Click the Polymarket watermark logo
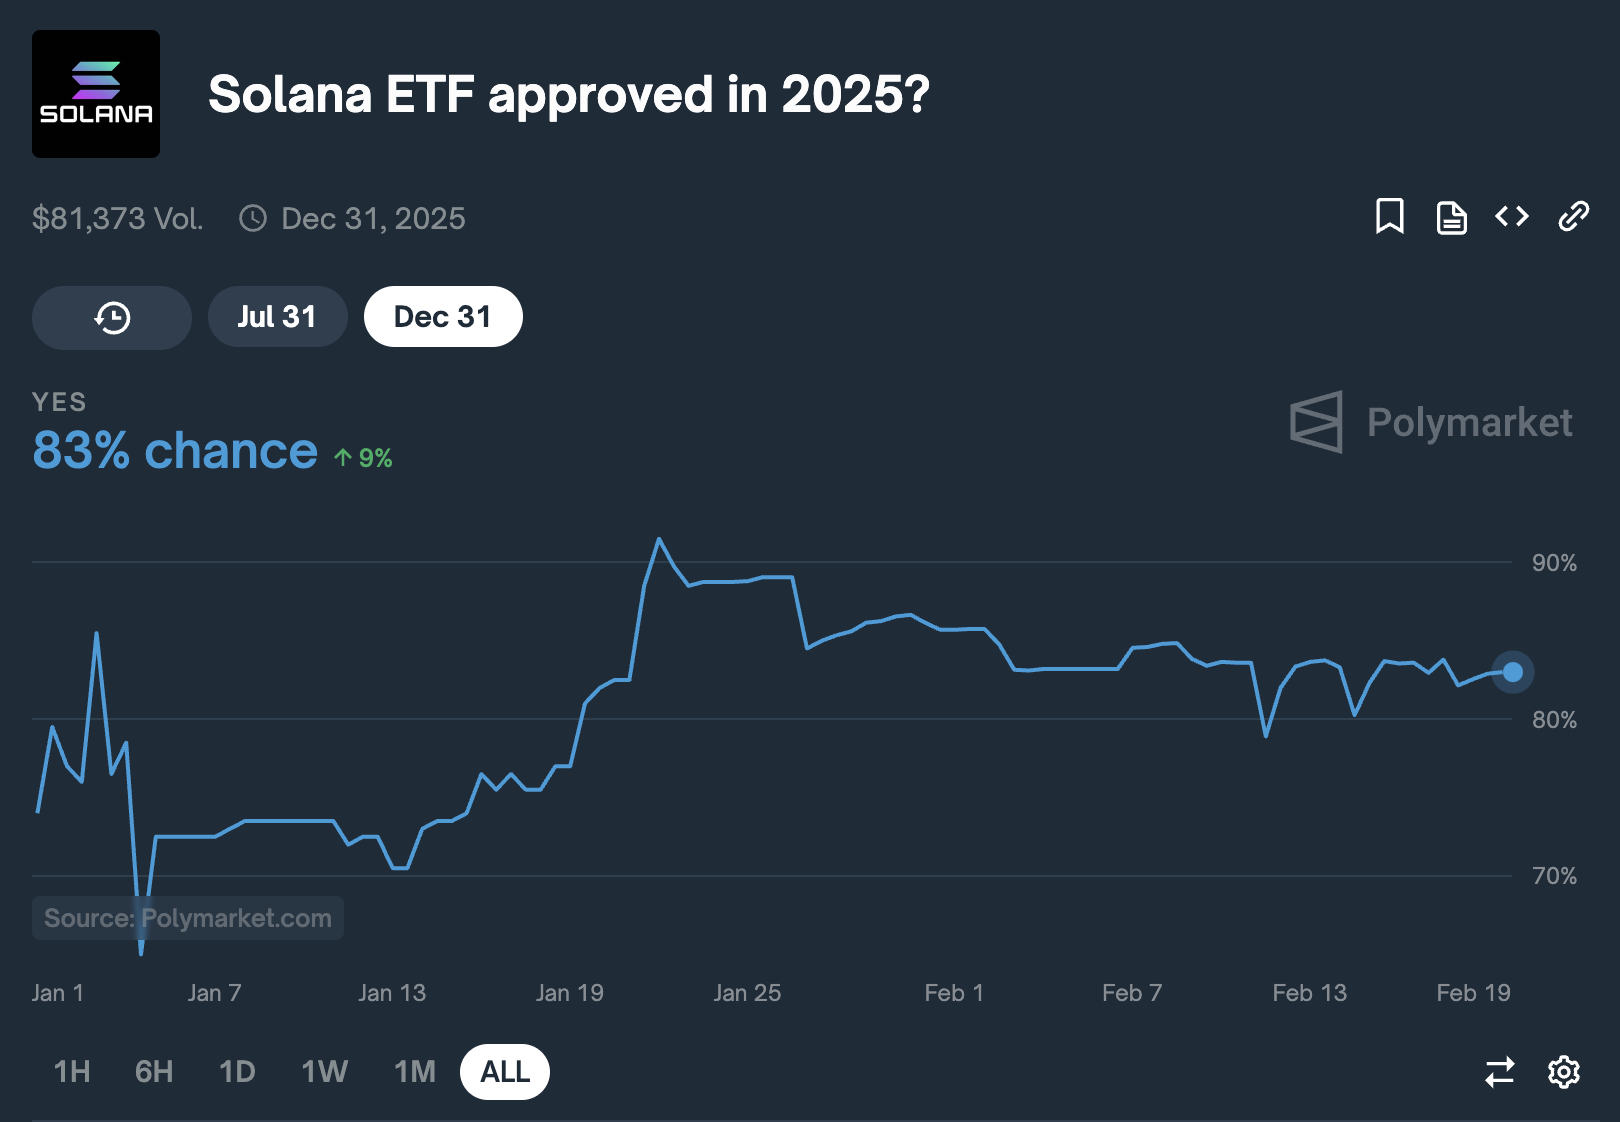Viewport: 1620px width, 1122px height. pyautogui.click(x=1431, y=422)
